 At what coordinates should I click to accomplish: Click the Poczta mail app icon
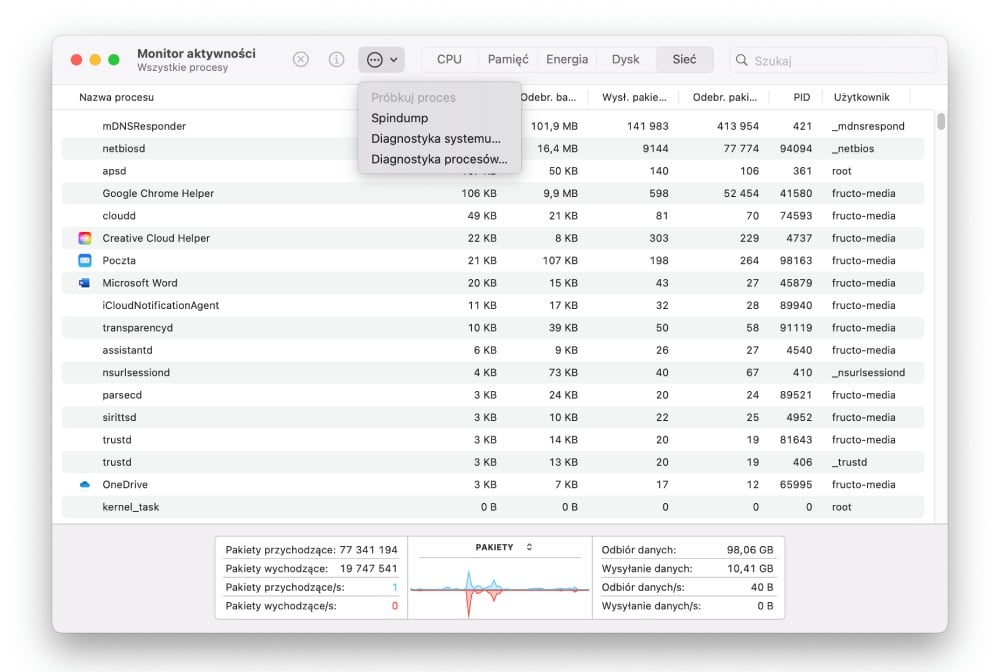85,260
